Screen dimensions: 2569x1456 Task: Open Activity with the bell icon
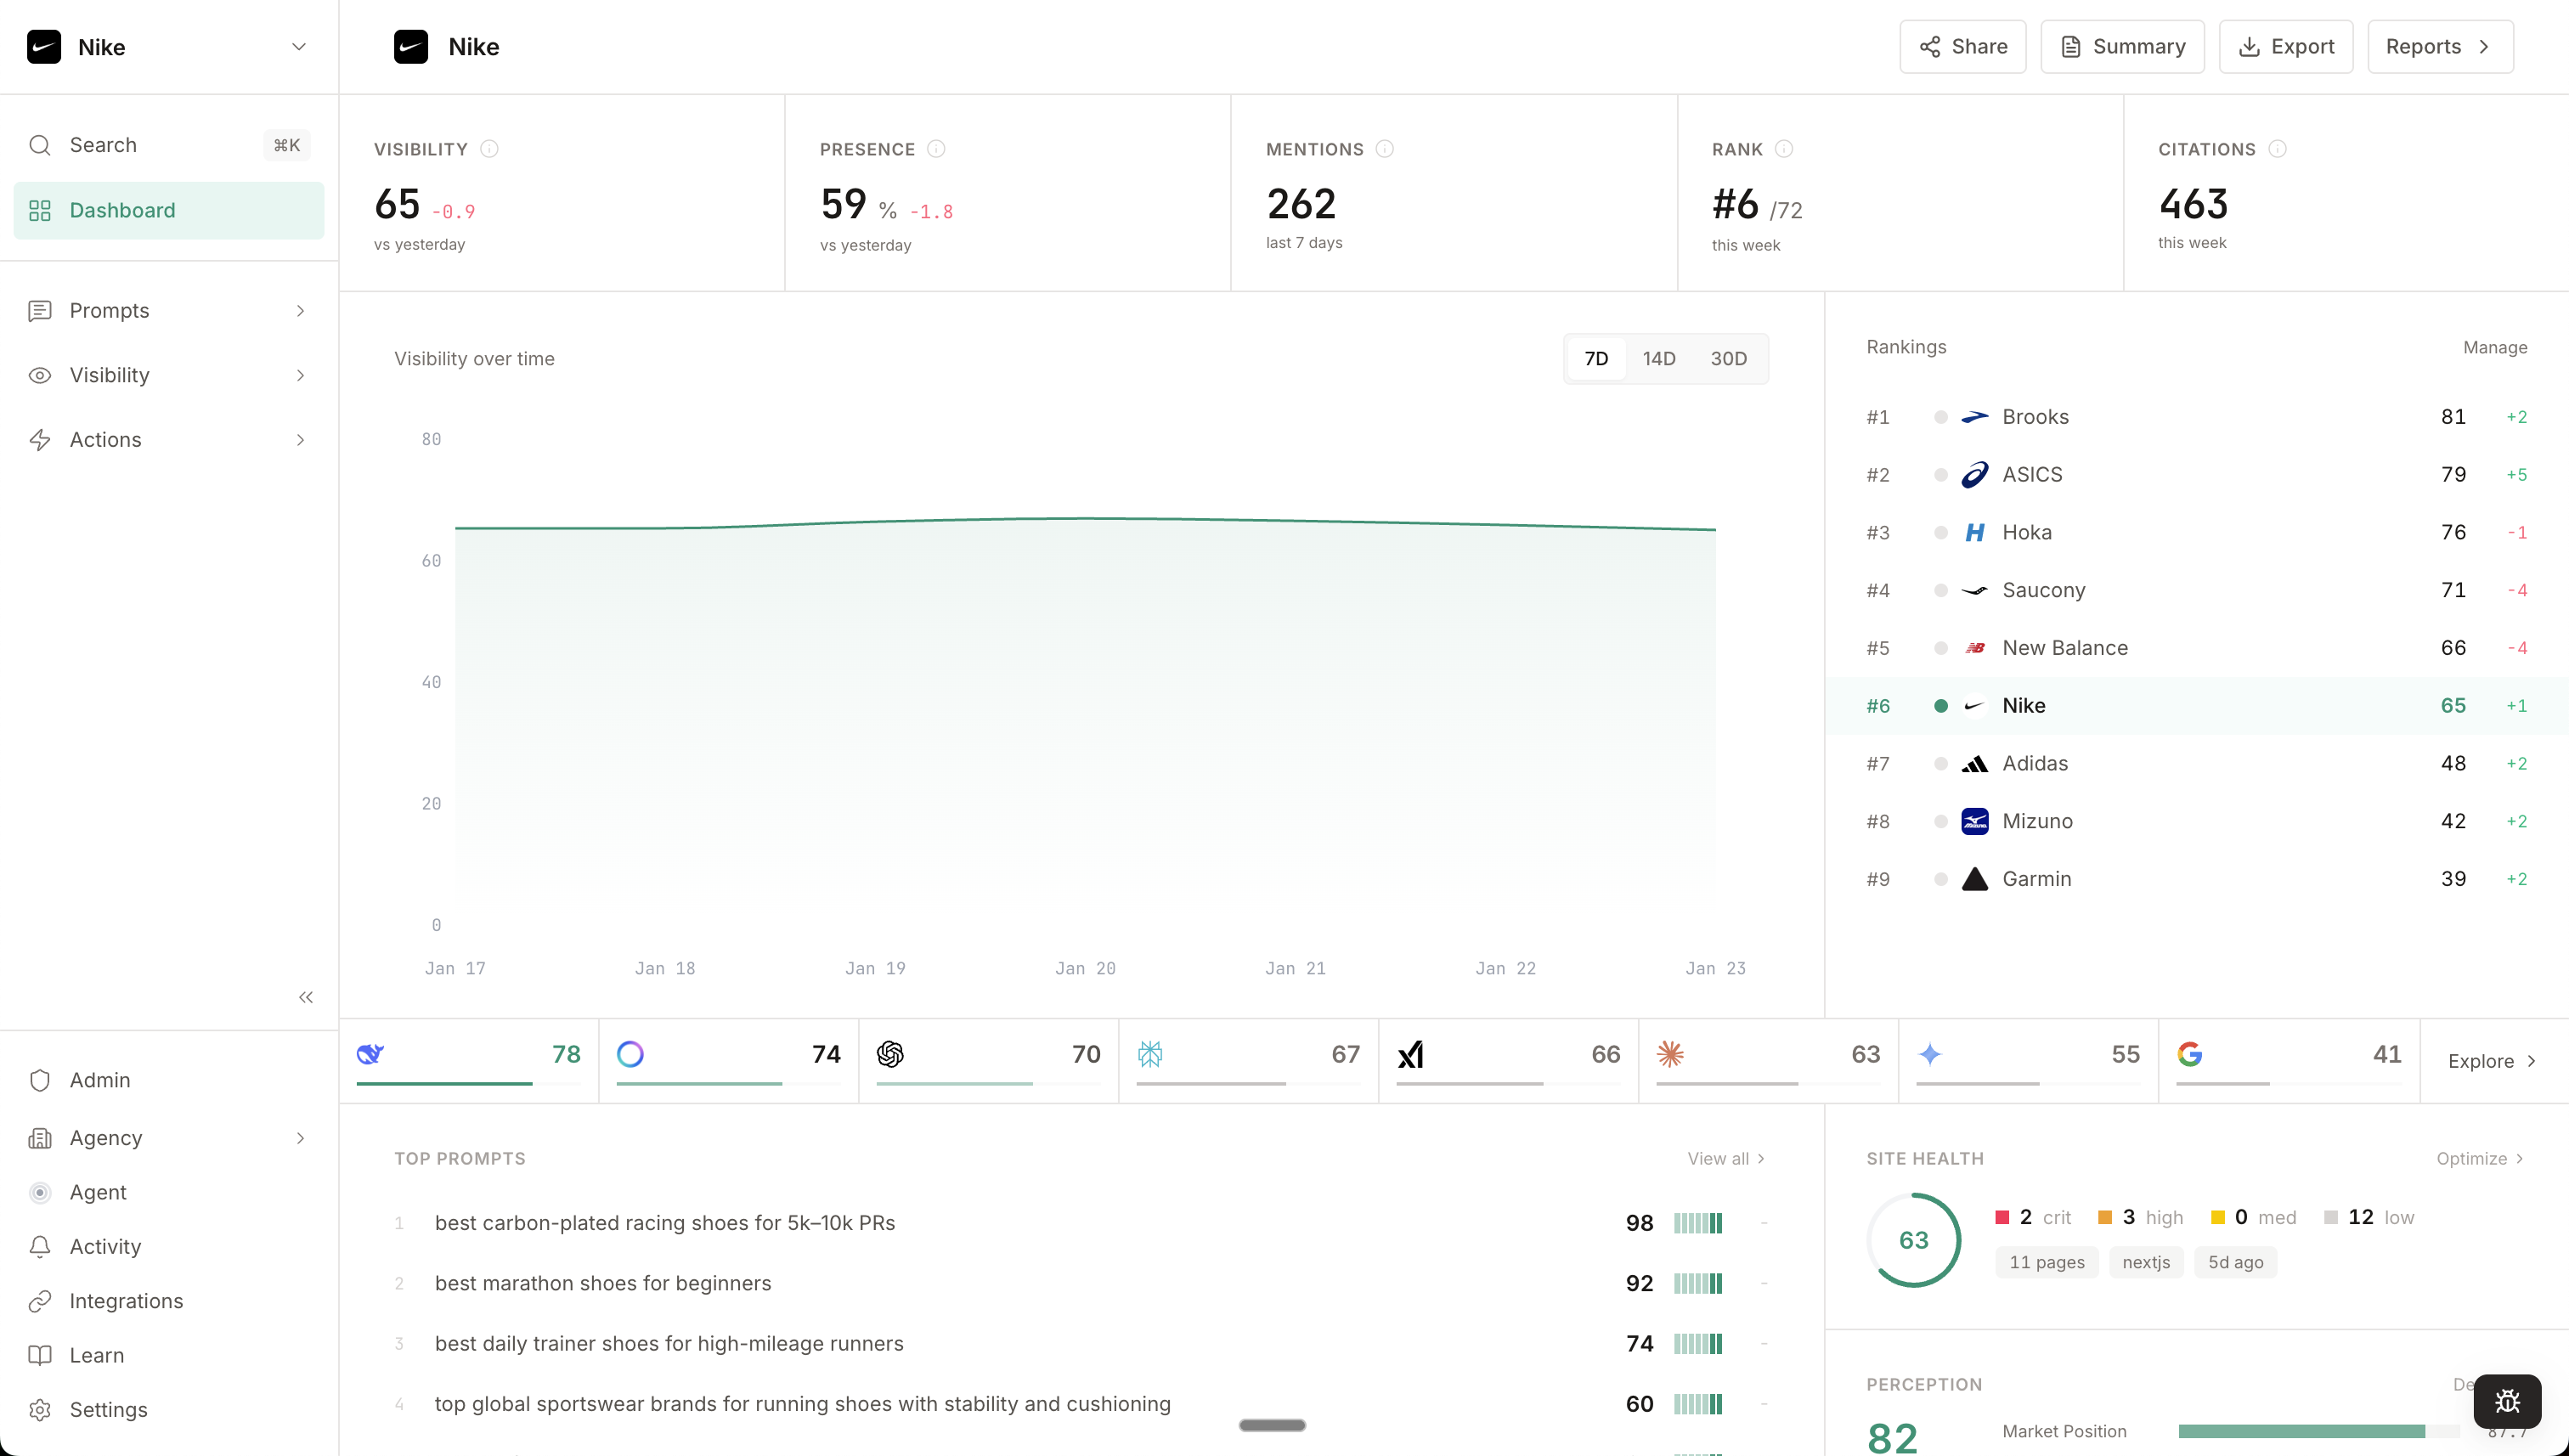(40, 1247)
